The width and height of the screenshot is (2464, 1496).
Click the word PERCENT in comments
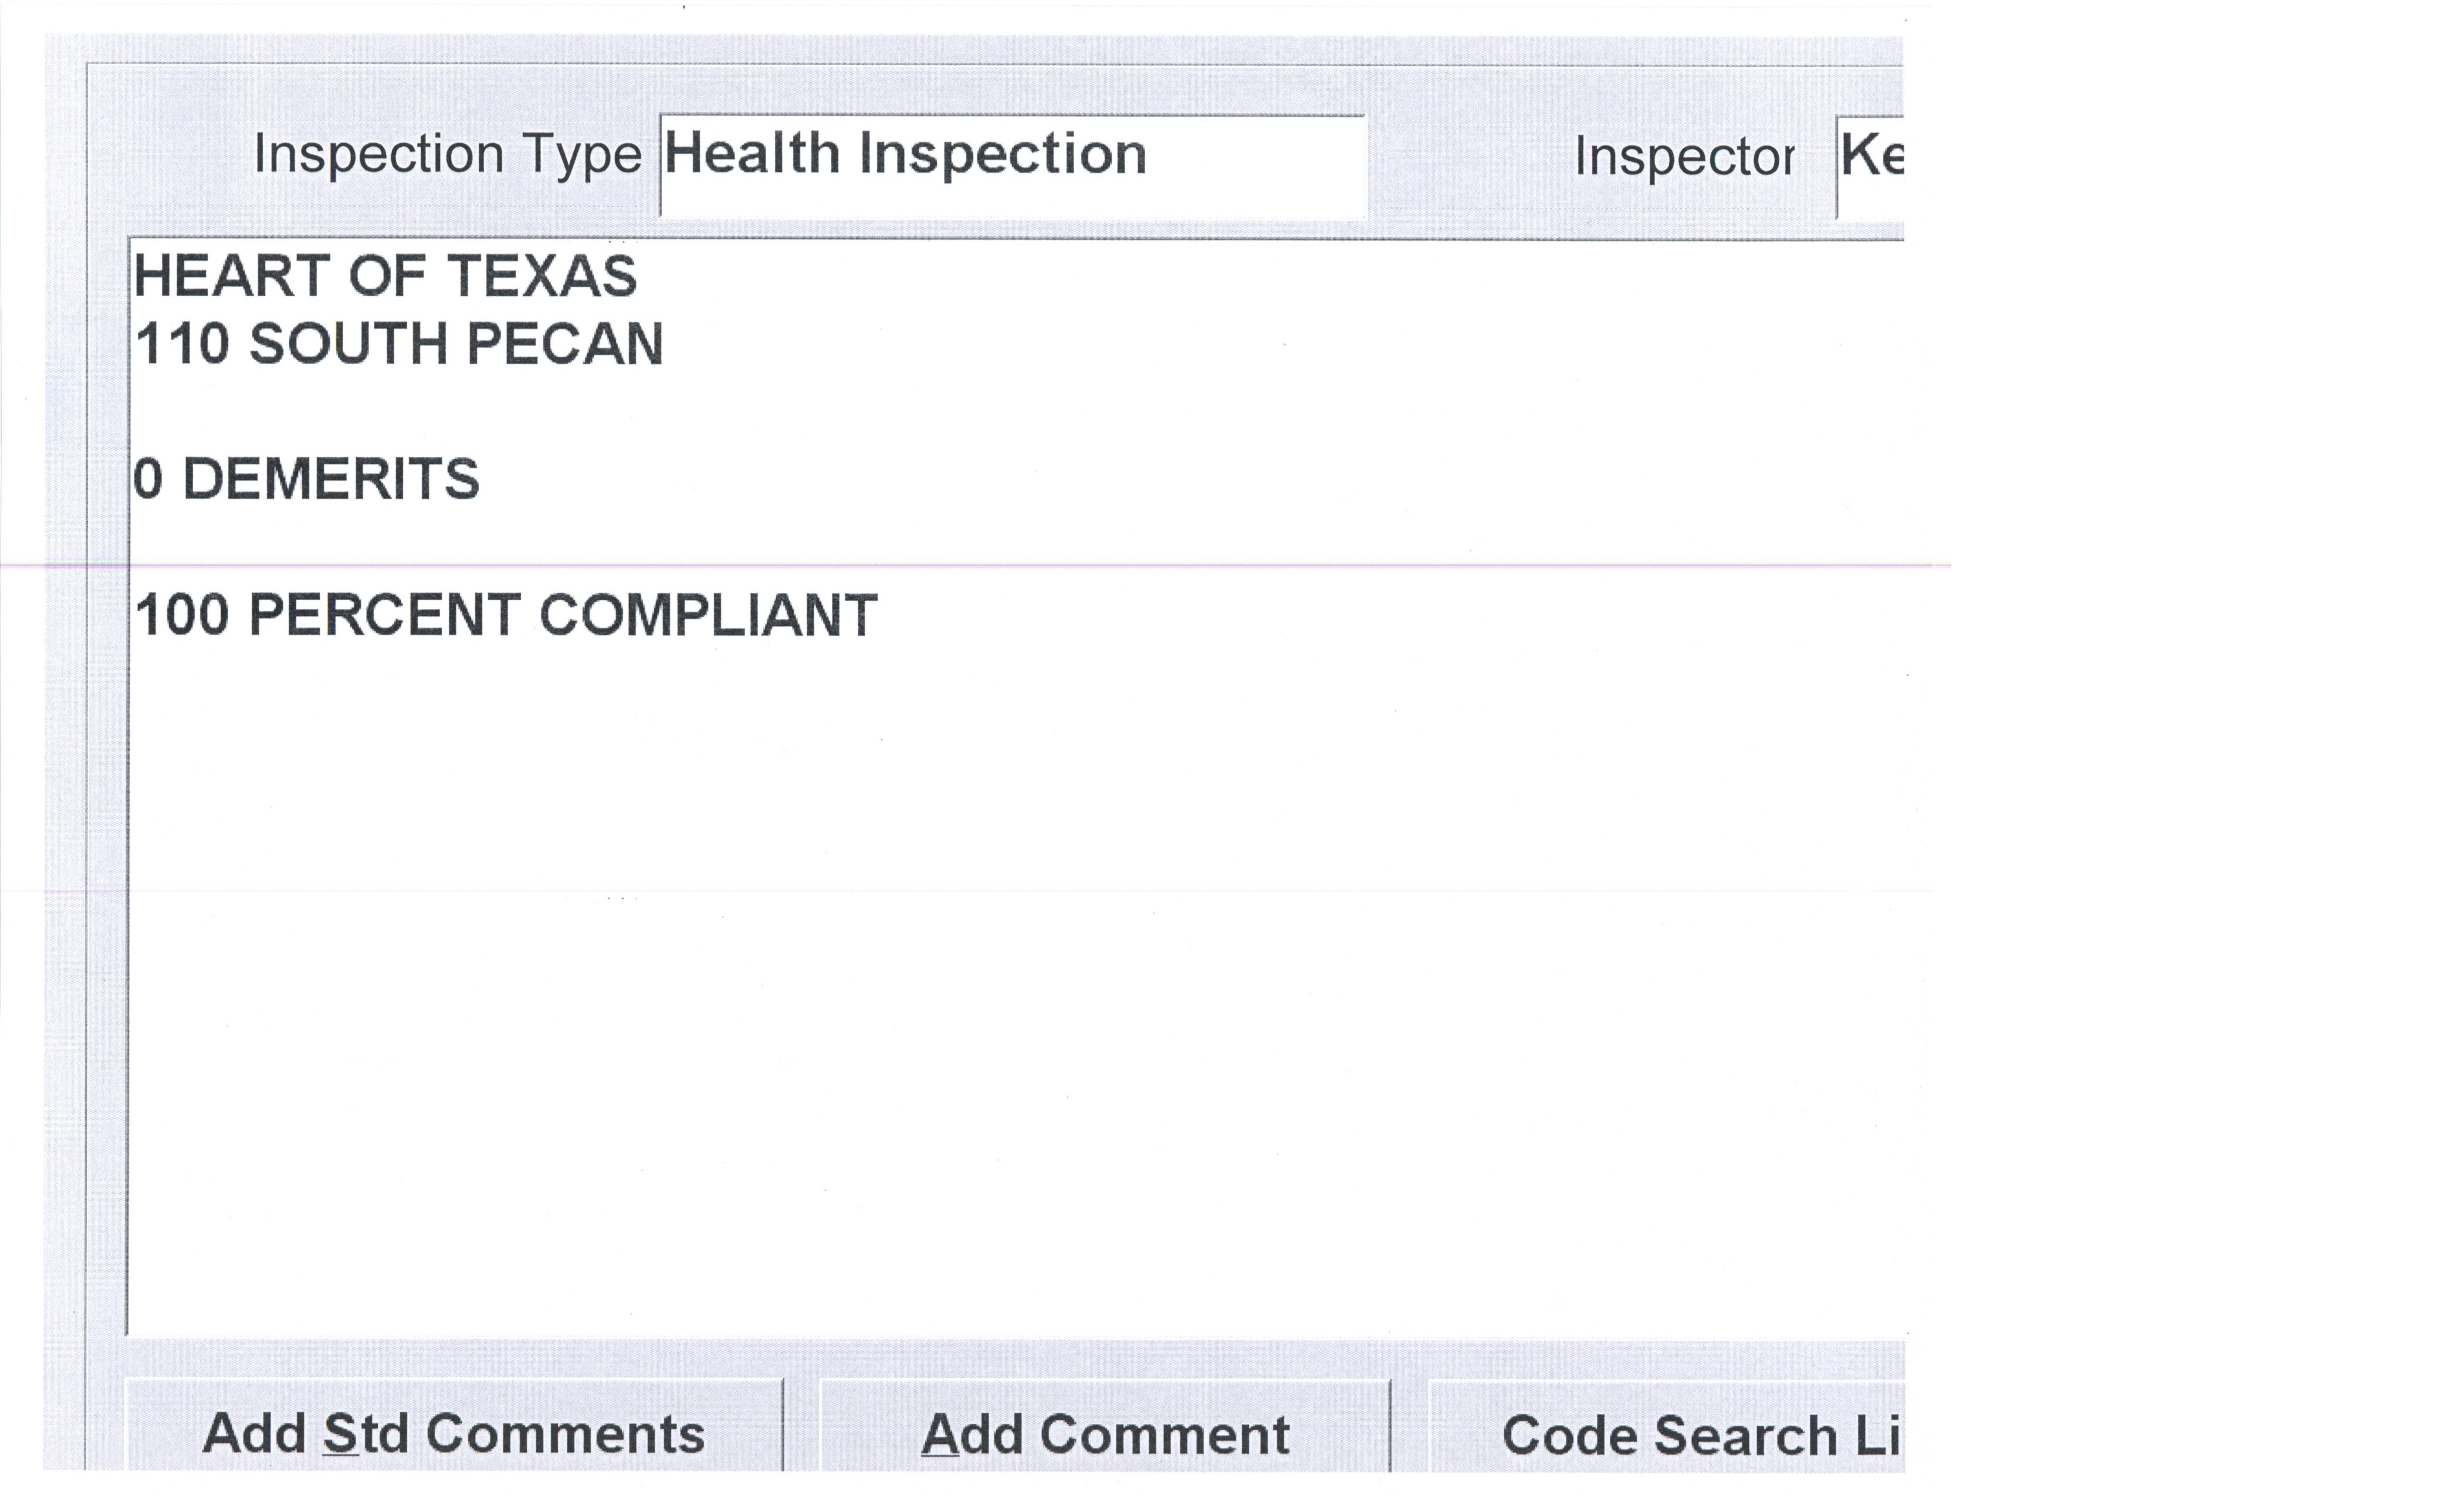coord(384,614)
